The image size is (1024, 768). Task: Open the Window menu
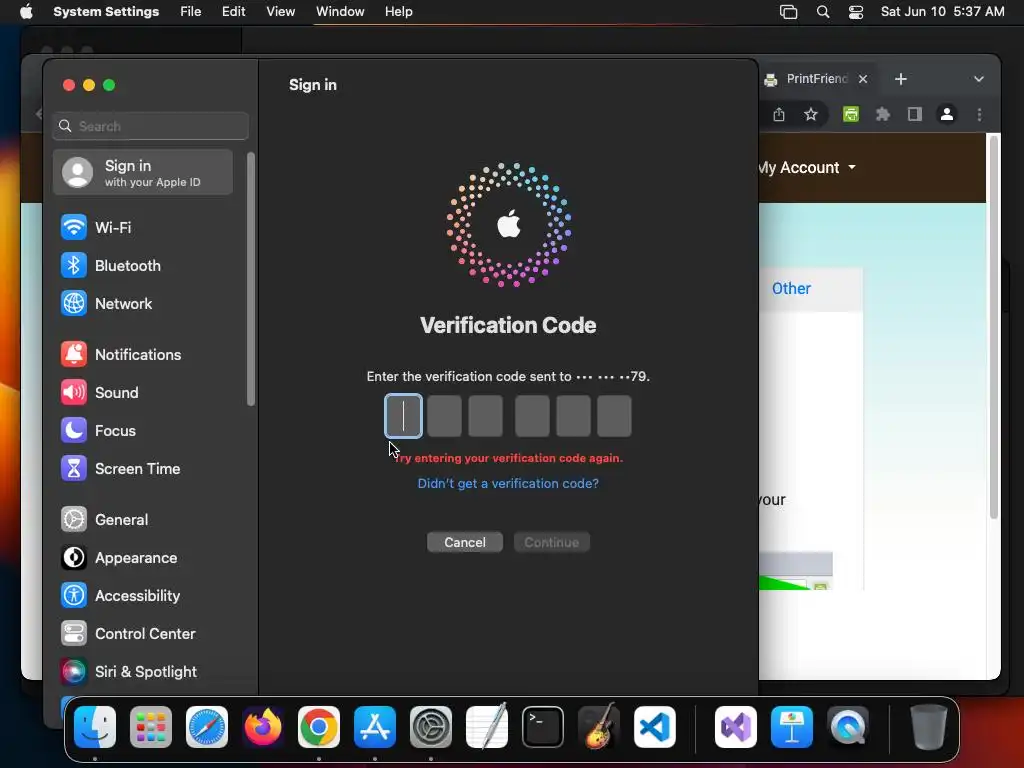tap(340, 12)
